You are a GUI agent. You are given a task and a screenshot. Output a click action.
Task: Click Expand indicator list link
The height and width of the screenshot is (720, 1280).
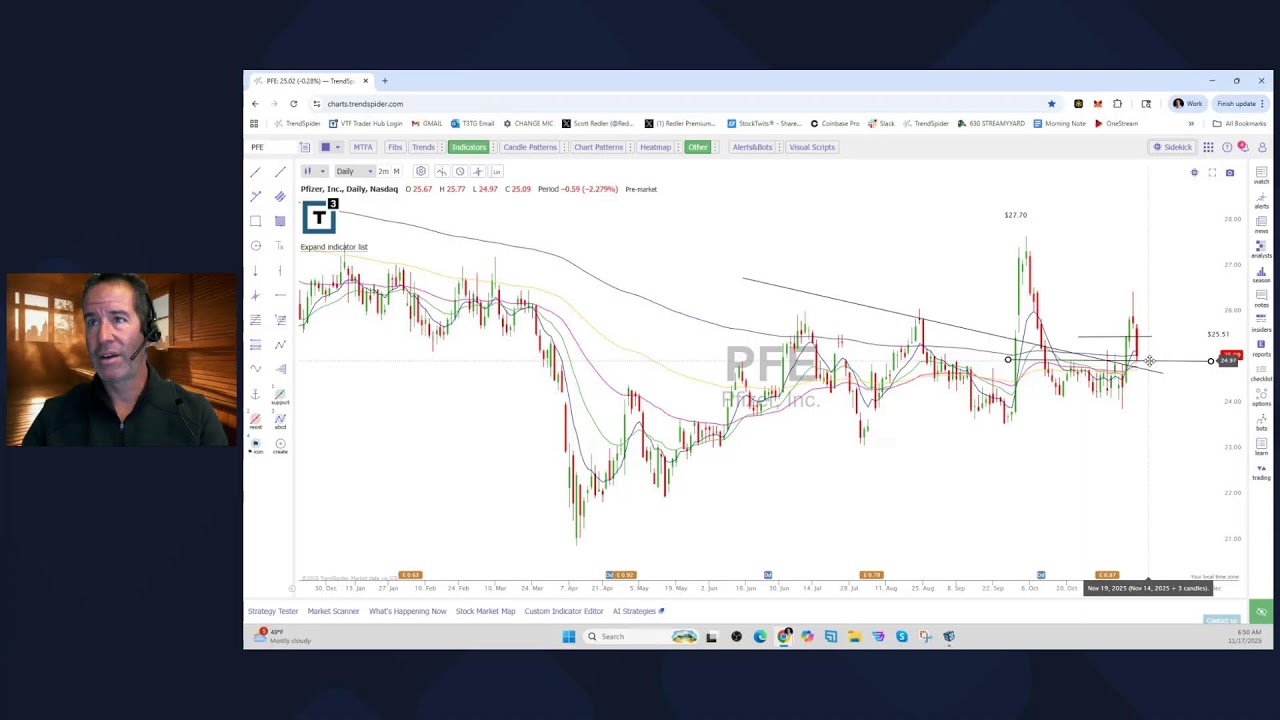pos(334,247)
